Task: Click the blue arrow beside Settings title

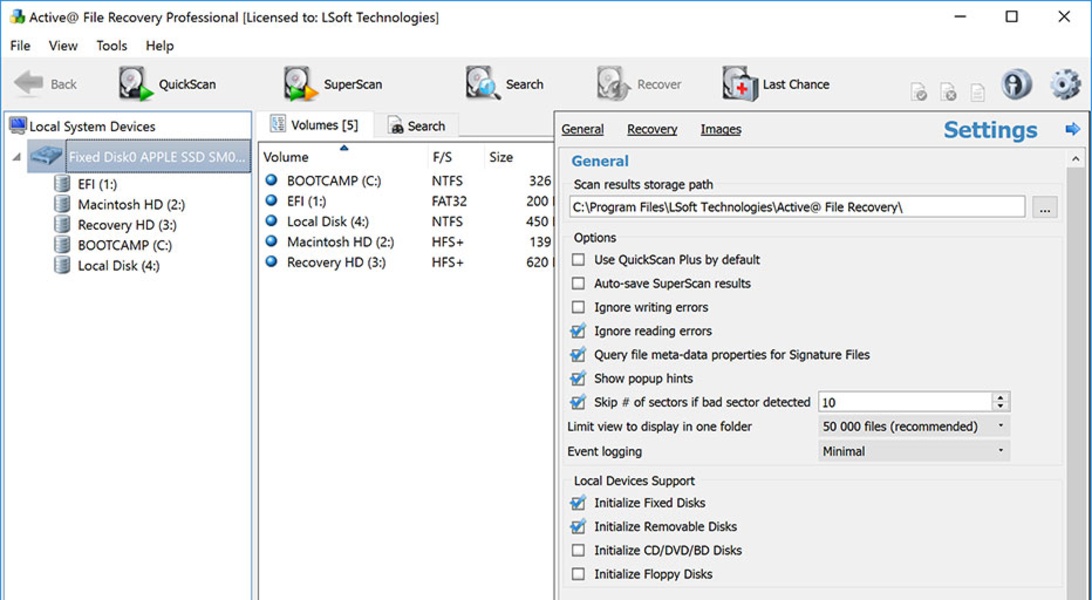Action: [x=1073, y=130]
